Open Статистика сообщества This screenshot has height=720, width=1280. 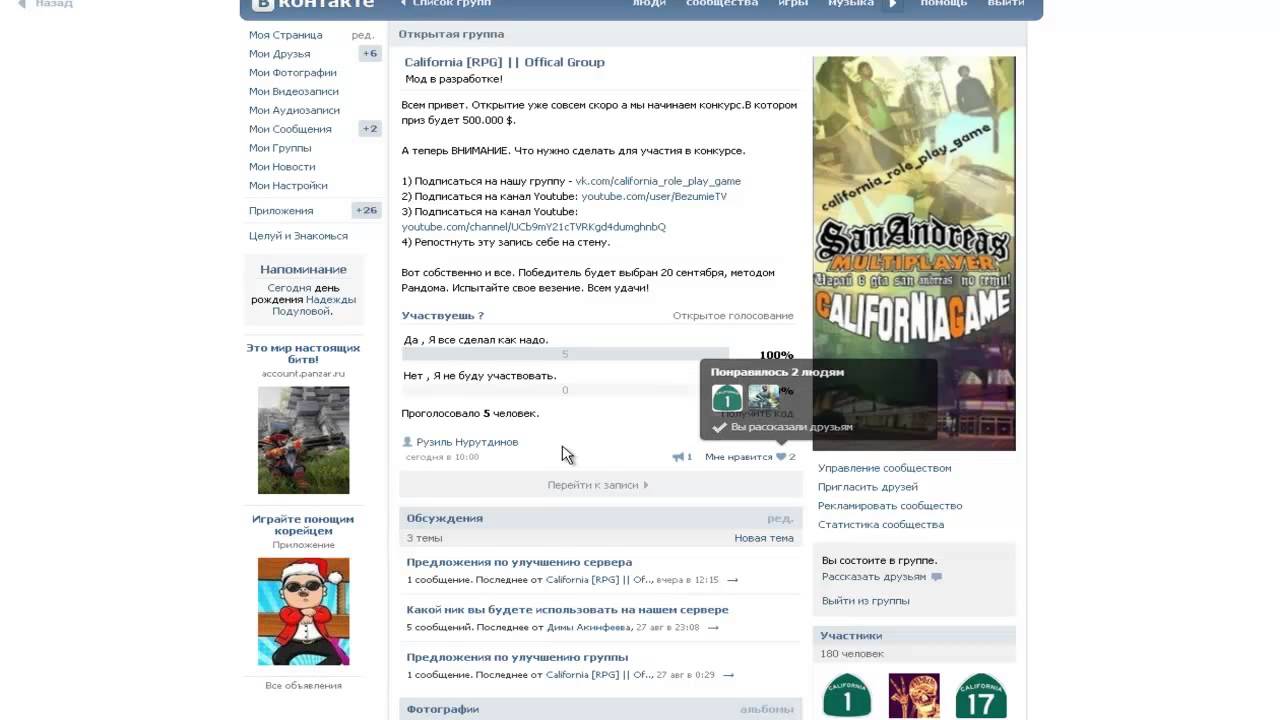pyautogui.click(x=881, y=525)
